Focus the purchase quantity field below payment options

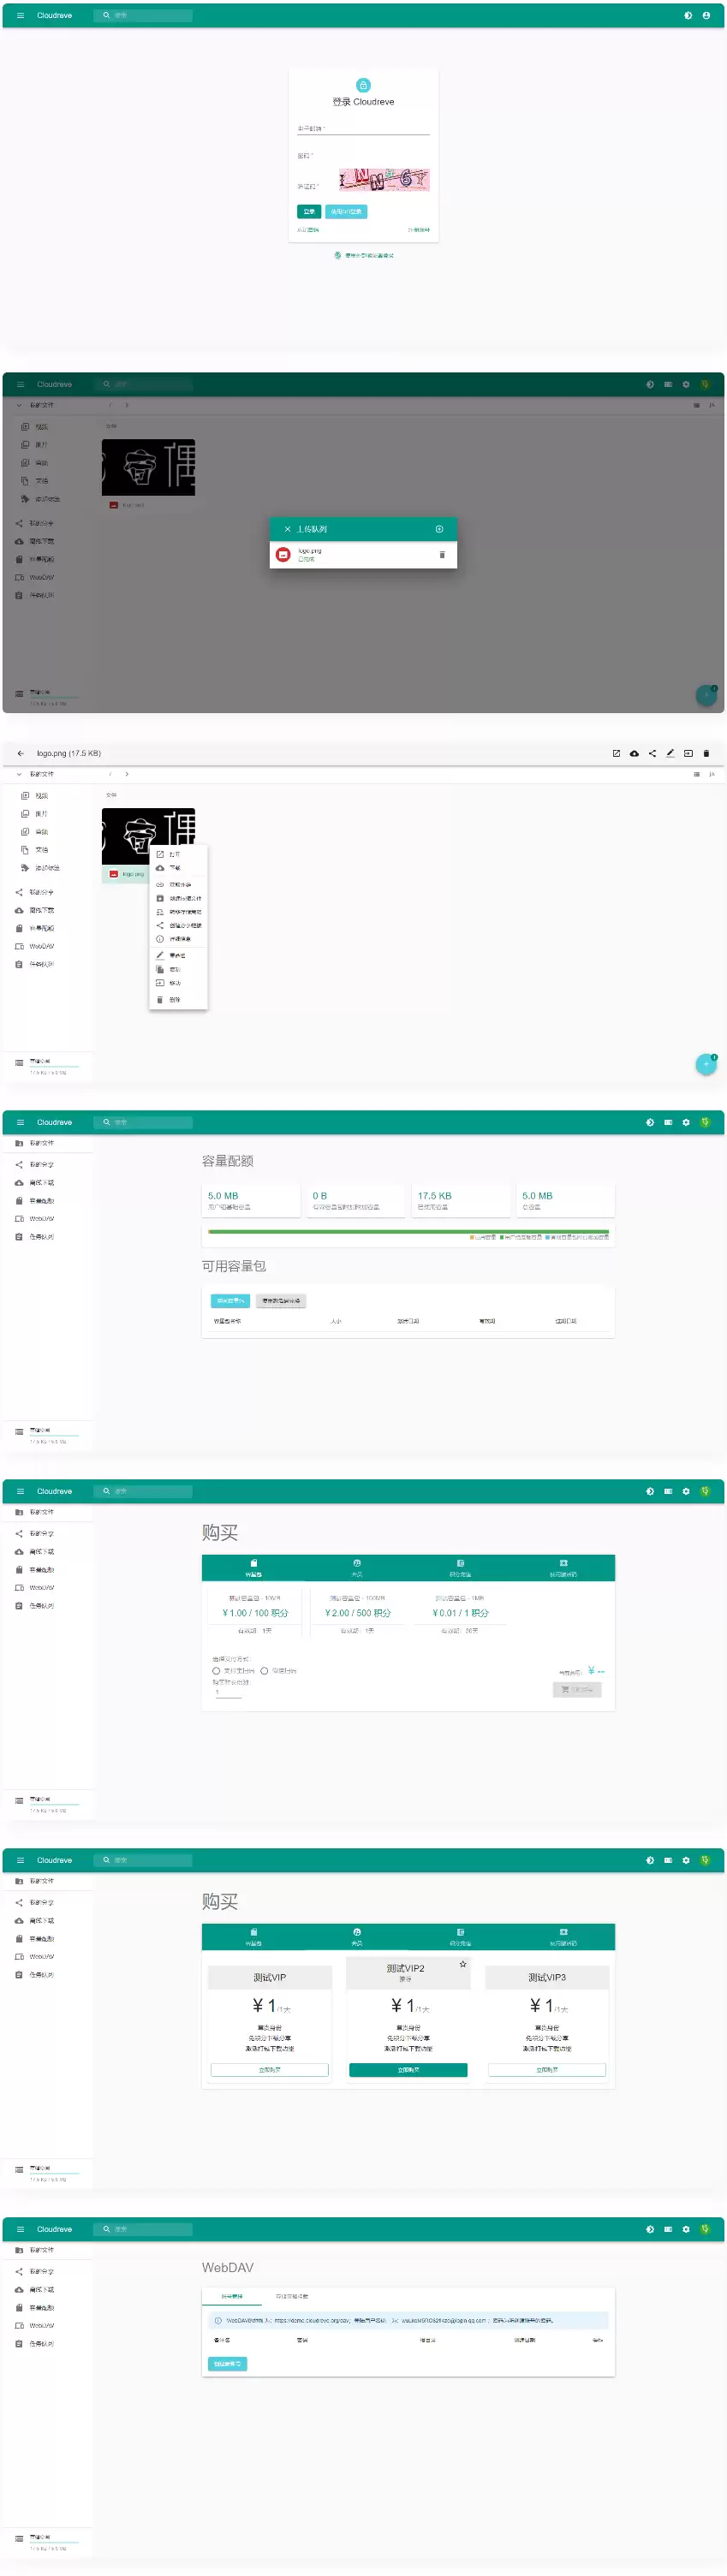click(228, 1692)
